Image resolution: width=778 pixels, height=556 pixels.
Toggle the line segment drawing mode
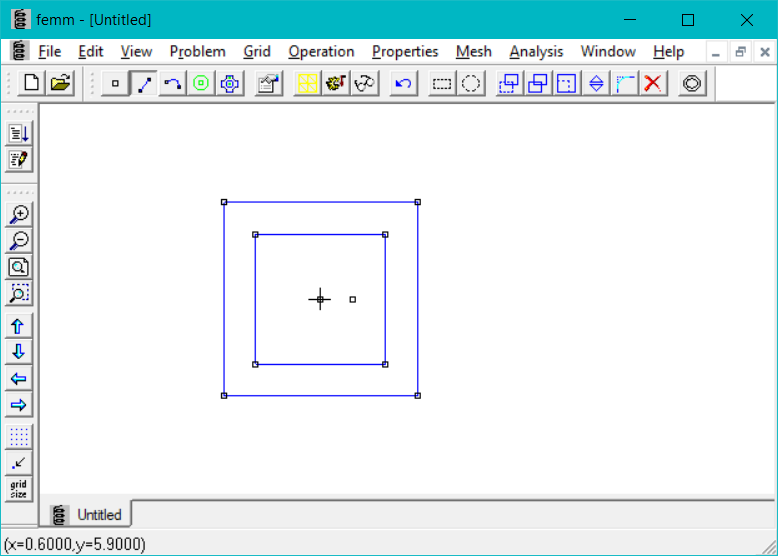(144, 84)
